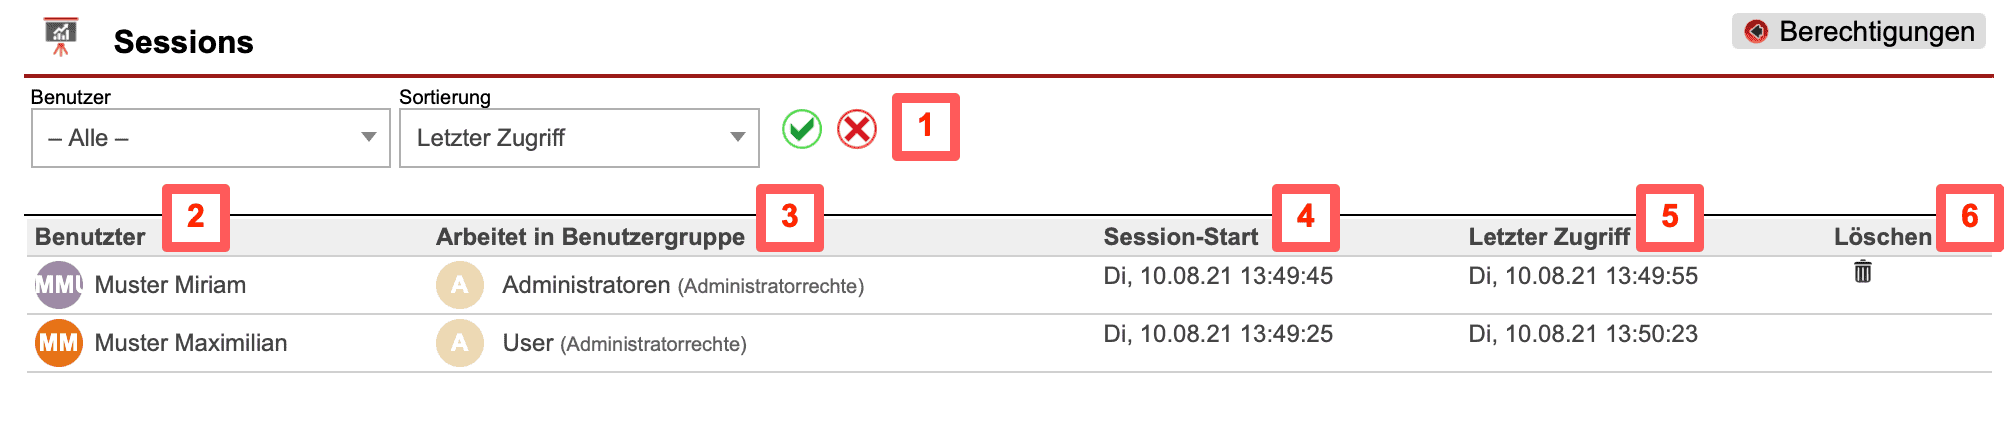Click the Administratoren group badge icon
Screen dimensions: 2006x442
[460, 285]
